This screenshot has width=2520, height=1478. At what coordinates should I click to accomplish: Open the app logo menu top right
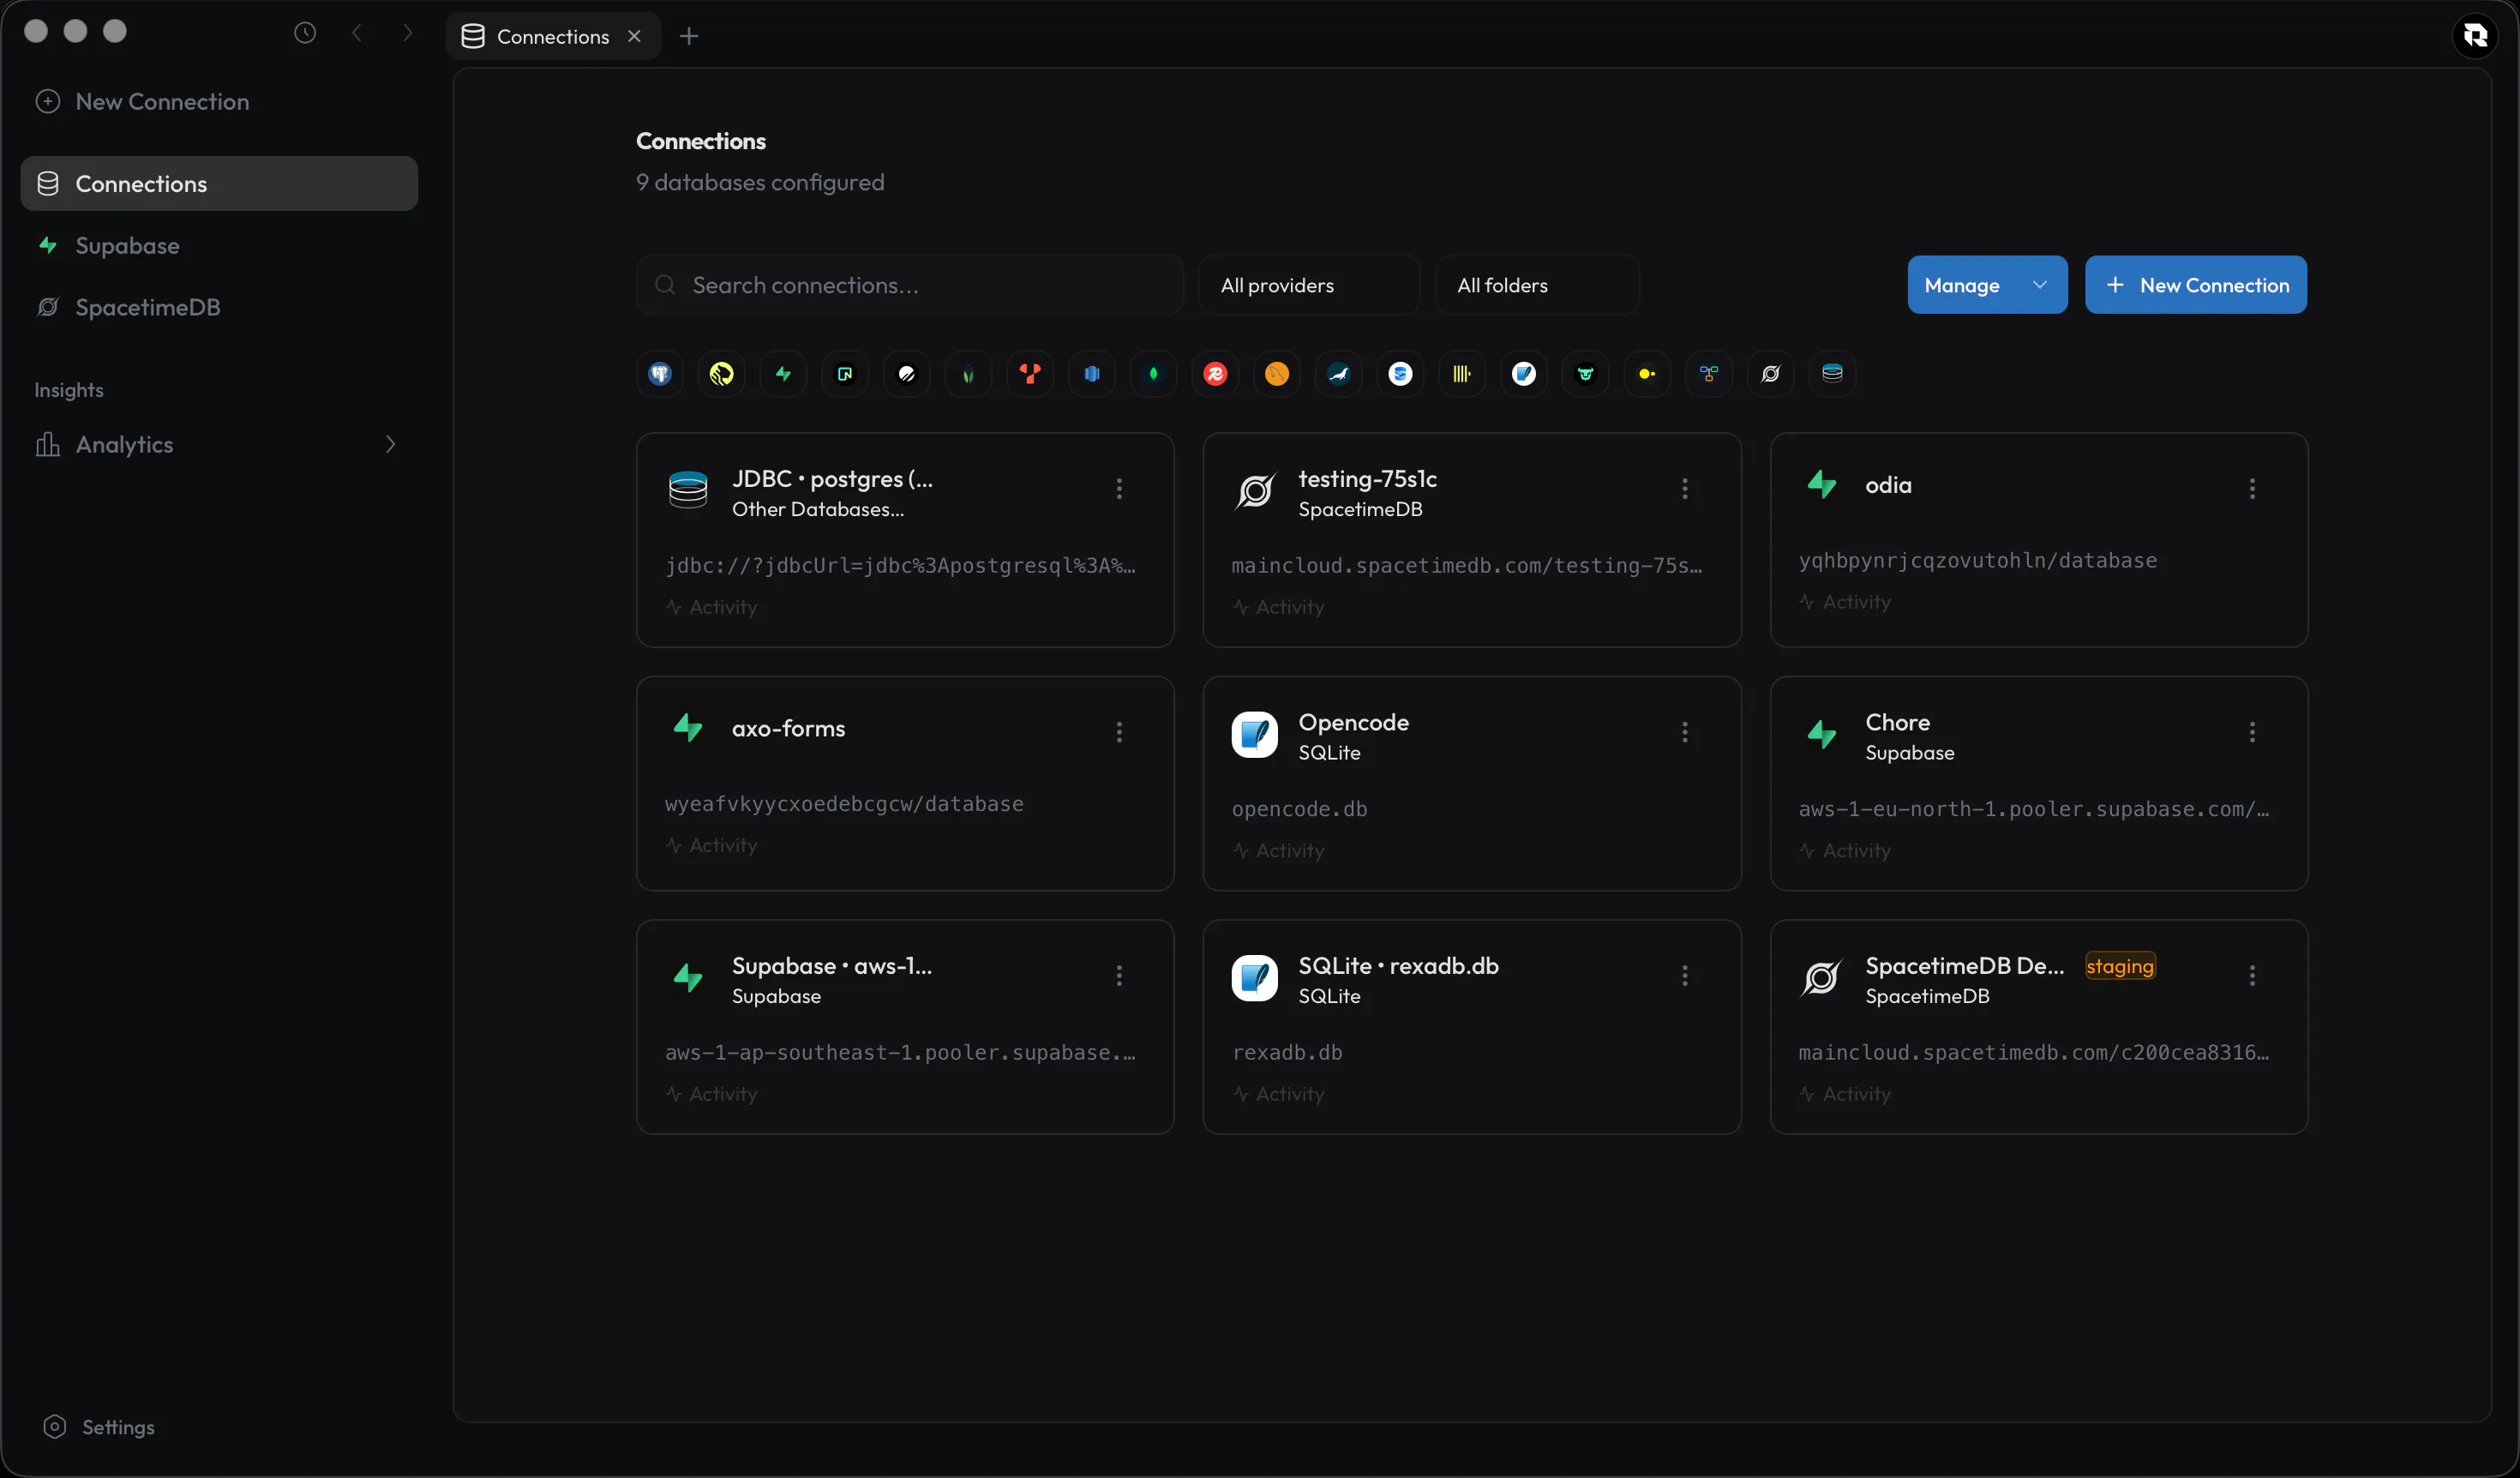coord(2475,36)
